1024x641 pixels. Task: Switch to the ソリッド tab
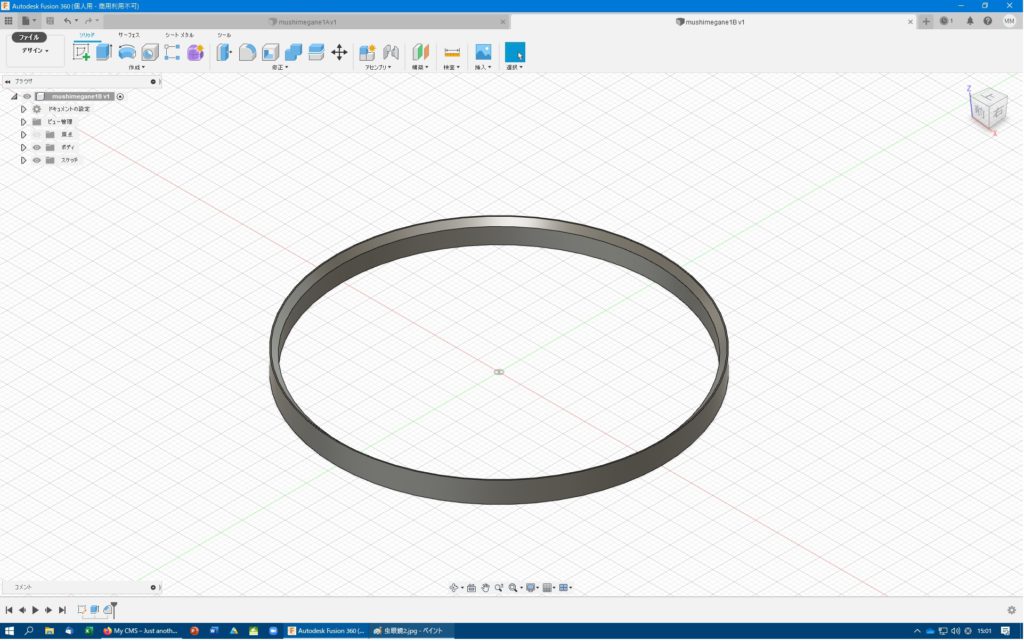(x=87, y=35)
